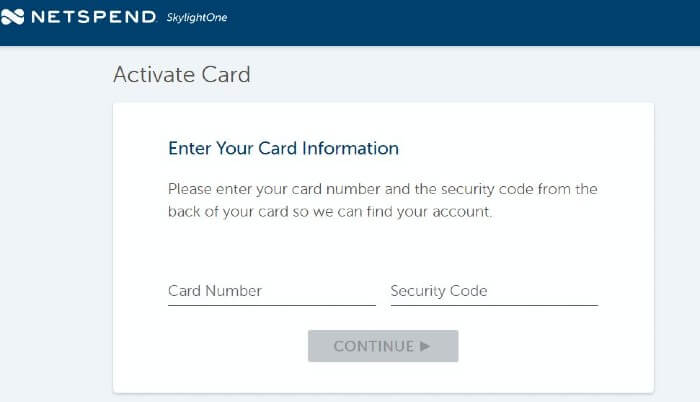Viewport: 700px width, 402px height.
Task: Click the Activate Card page heading
Action: [x=182, y=75]
